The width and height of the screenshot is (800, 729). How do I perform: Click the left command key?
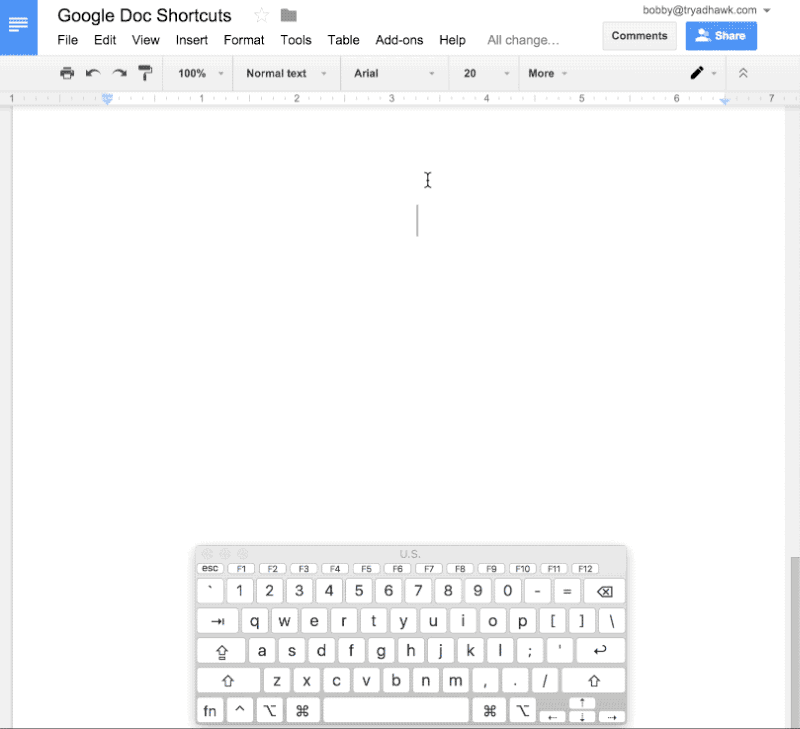pyautogui.click(x=302, y=711)
